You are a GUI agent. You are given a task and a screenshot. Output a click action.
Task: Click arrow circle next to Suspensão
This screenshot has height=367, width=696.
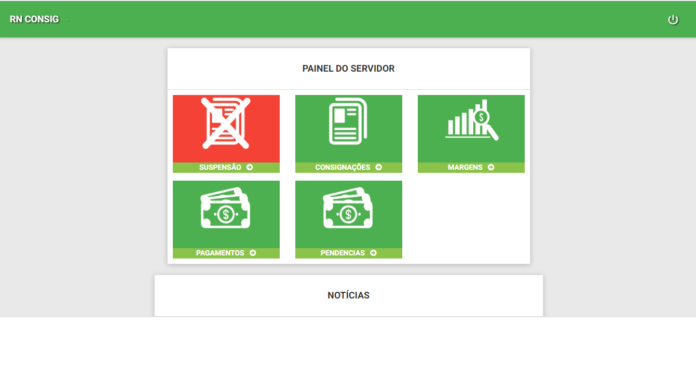[250, 167]
